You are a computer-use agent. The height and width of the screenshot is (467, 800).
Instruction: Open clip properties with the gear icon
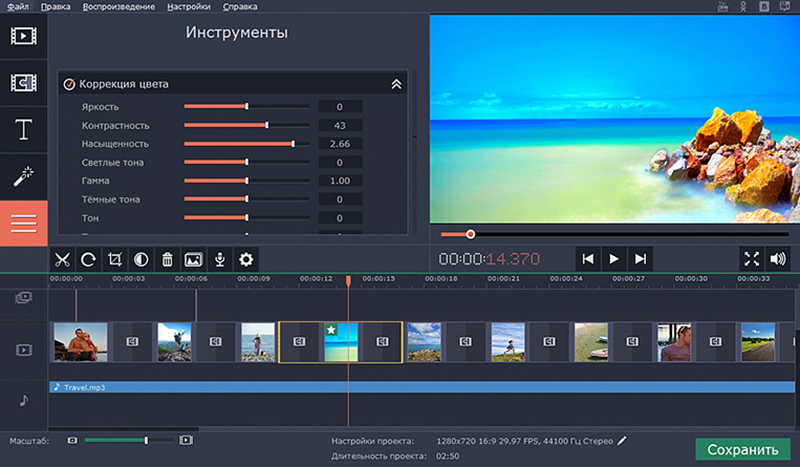[x=245, y=259]
